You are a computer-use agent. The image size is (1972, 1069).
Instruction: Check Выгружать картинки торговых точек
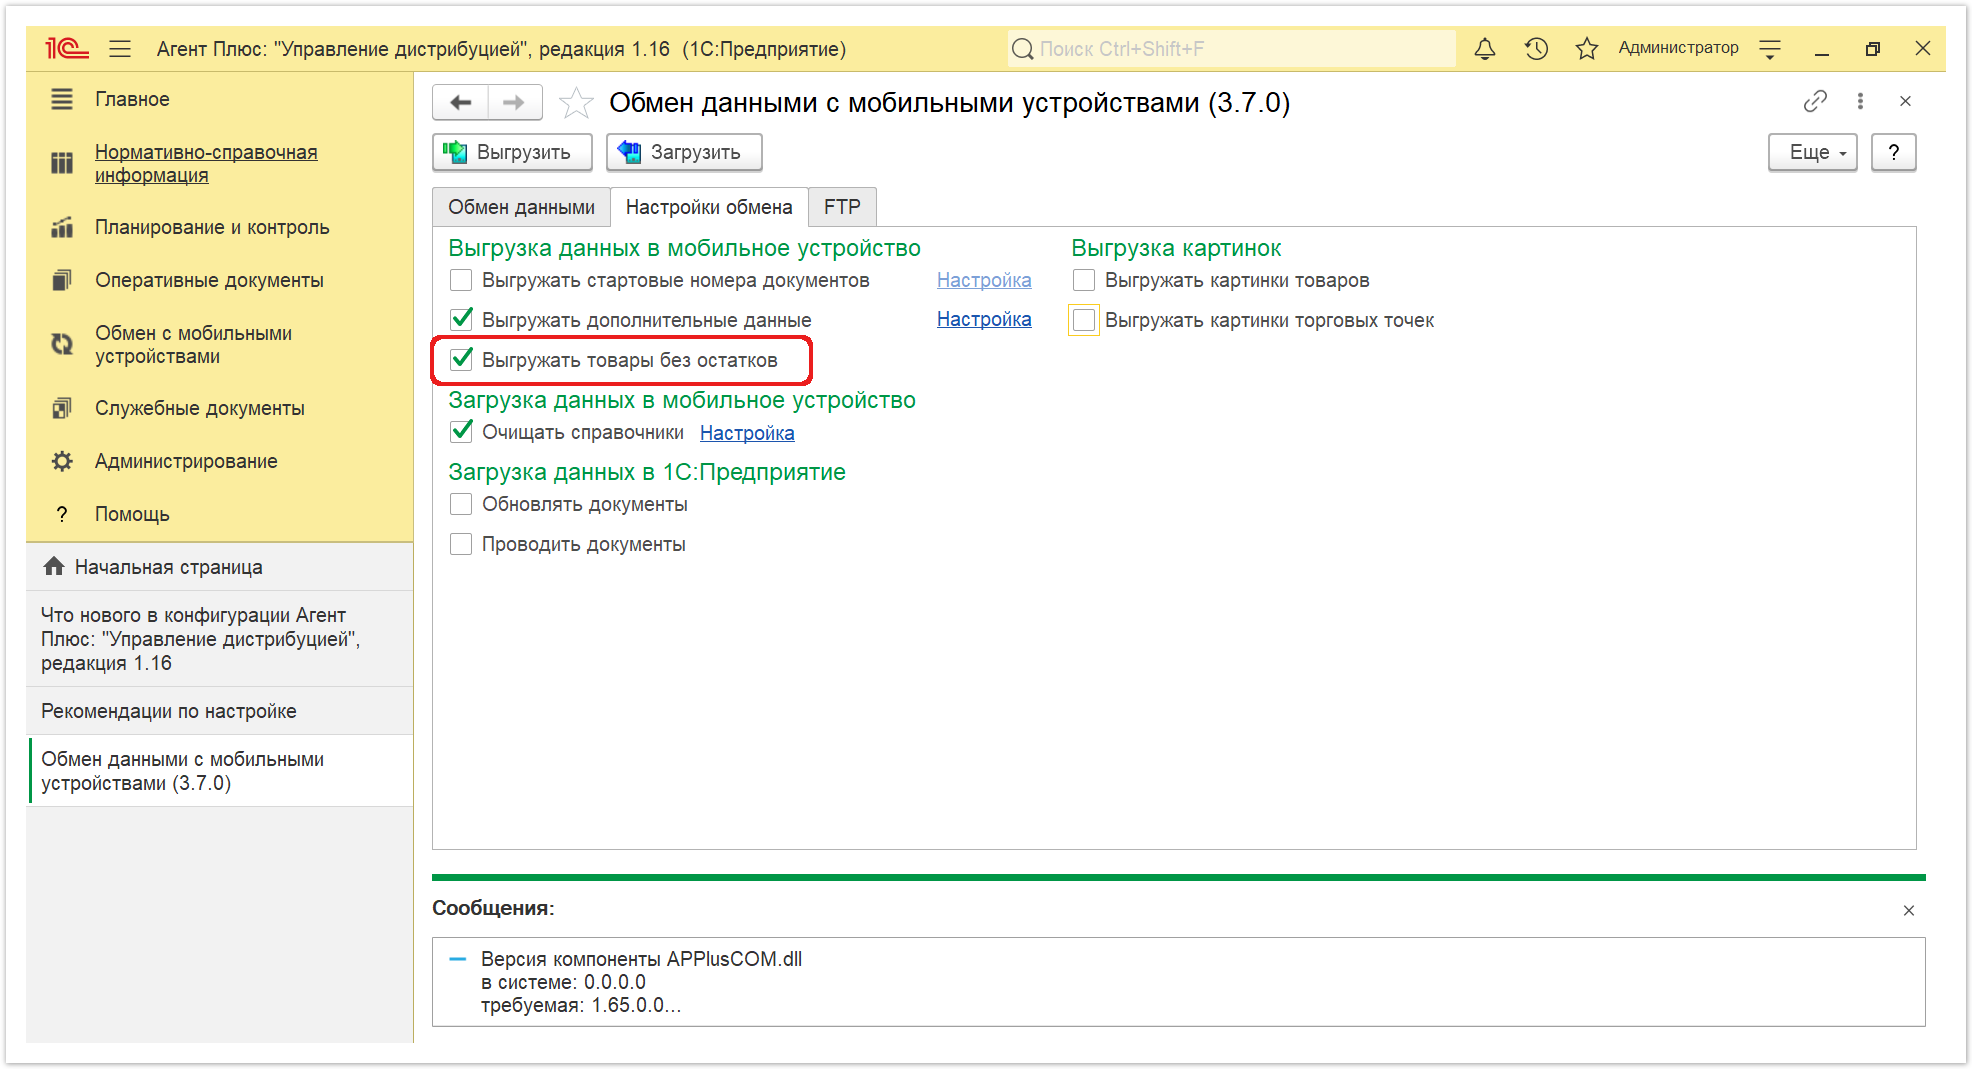click(x=1084, y=320)
